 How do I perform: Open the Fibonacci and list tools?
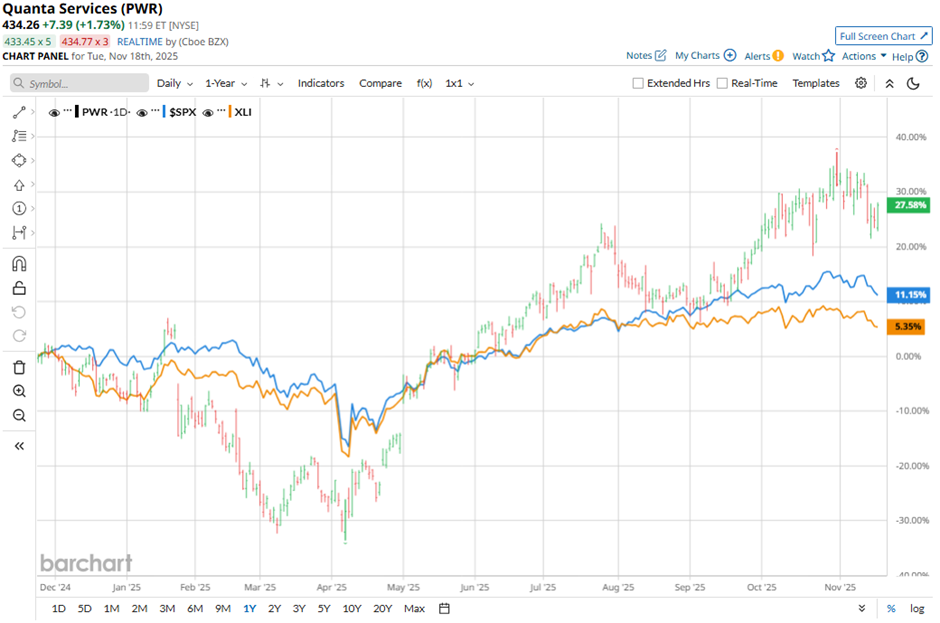tap(19, 136)
